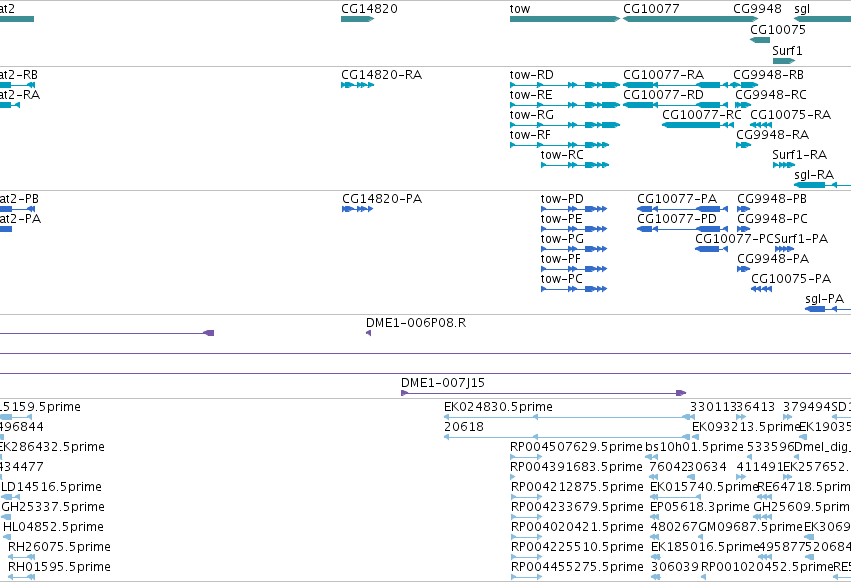Click the DME1-007J15 purple clone span
This screenshot has height=582, width=851.
coord(543,393)
